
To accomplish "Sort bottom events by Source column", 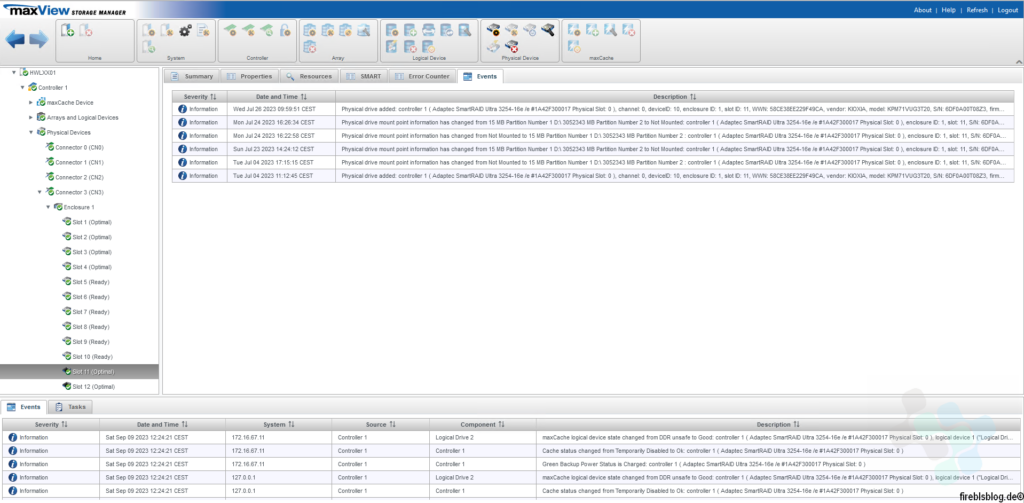I will tap(381, 425).
